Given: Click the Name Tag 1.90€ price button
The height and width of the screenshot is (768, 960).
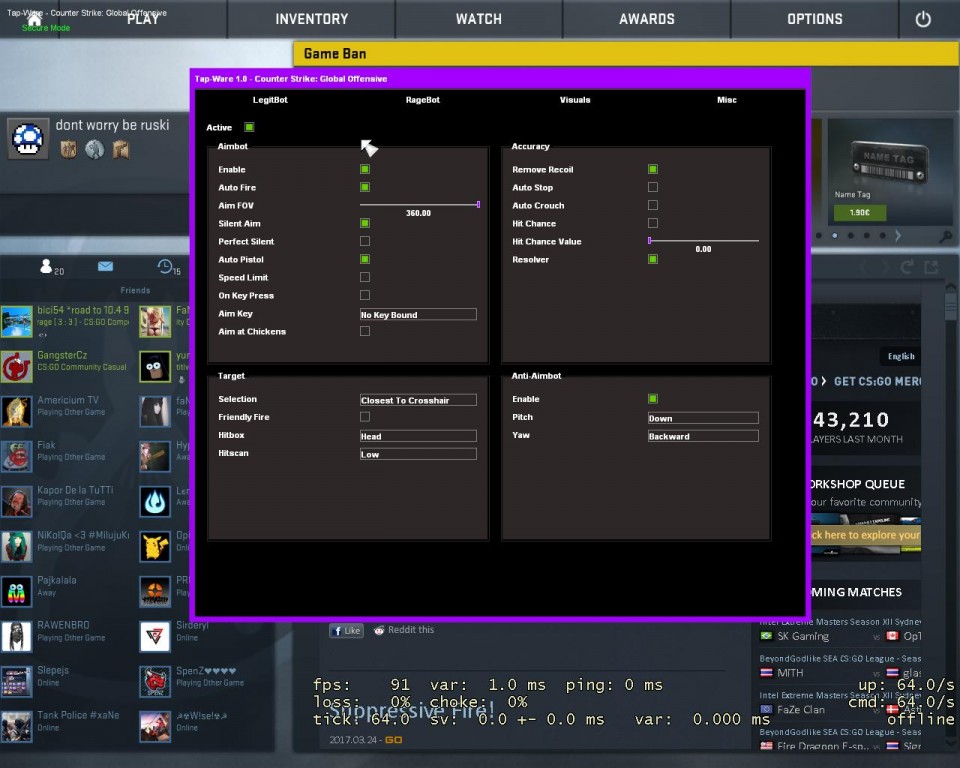Looking at the screenshot, I should click(x=858, y=213).
